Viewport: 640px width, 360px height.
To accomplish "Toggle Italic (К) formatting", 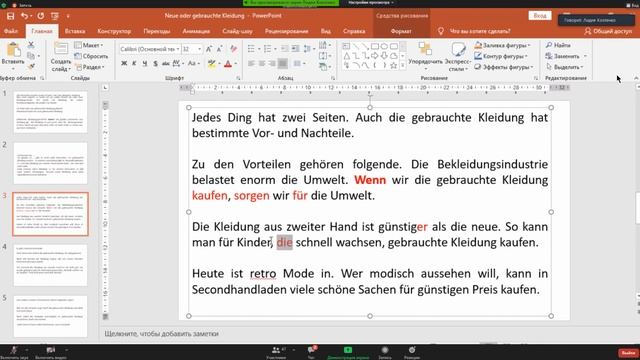I will 134,64.
